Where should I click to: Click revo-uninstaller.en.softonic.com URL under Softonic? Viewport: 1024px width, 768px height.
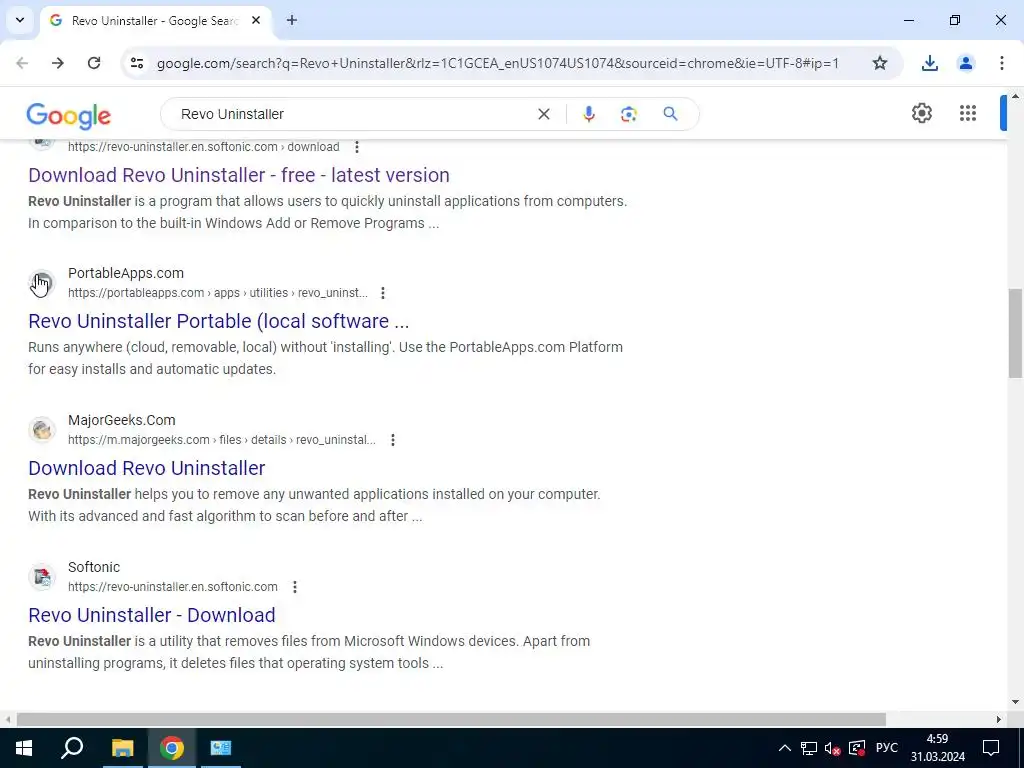[x=172, y=587]
